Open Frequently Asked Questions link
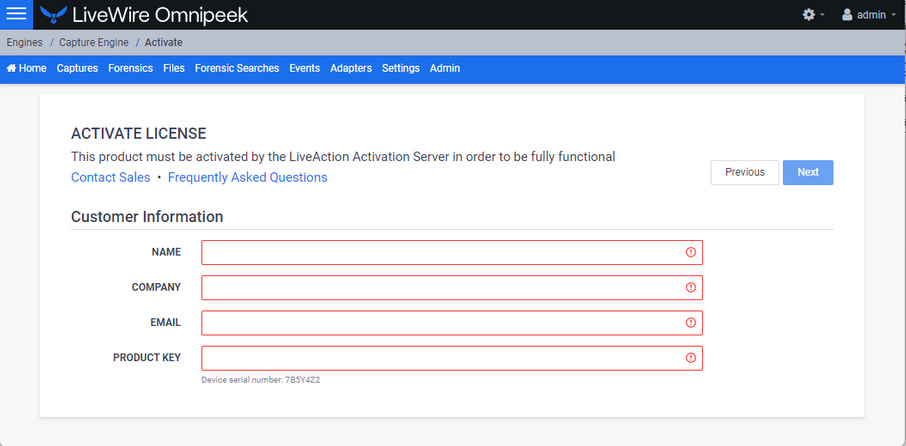The height and width of the screenshot is (446, 906). [247, 177]
